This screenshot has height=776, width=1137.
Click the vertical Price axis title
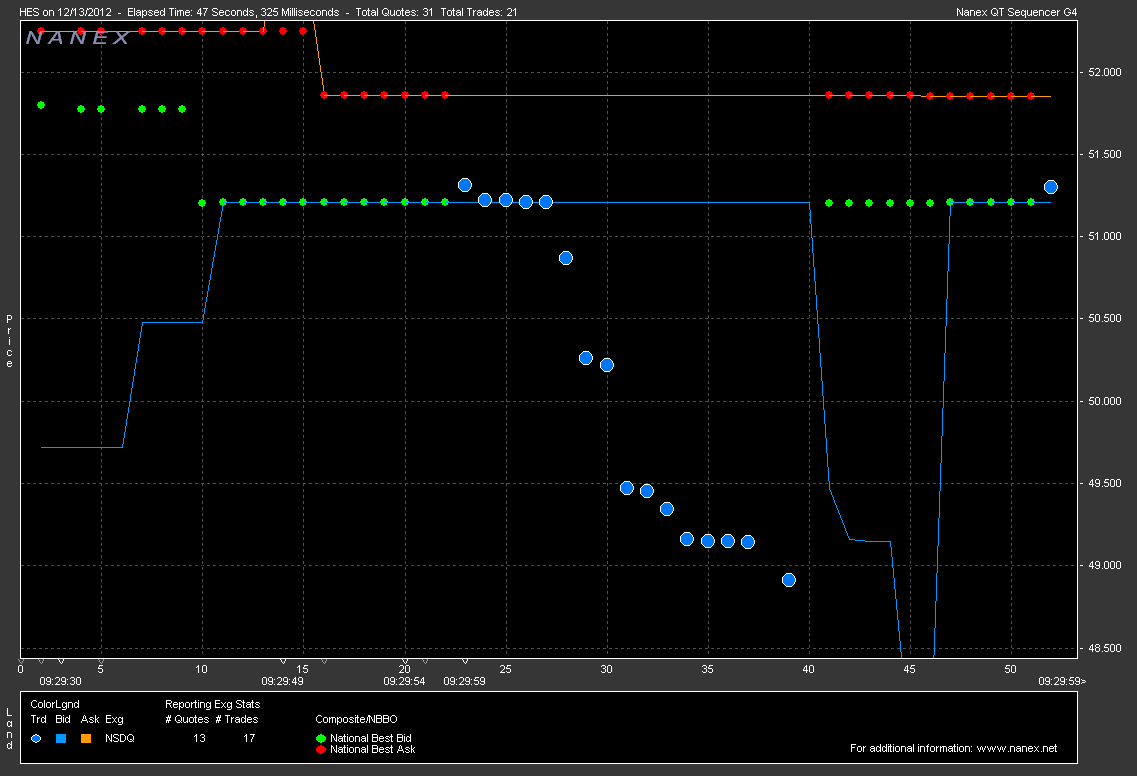[x=9, y=341]
